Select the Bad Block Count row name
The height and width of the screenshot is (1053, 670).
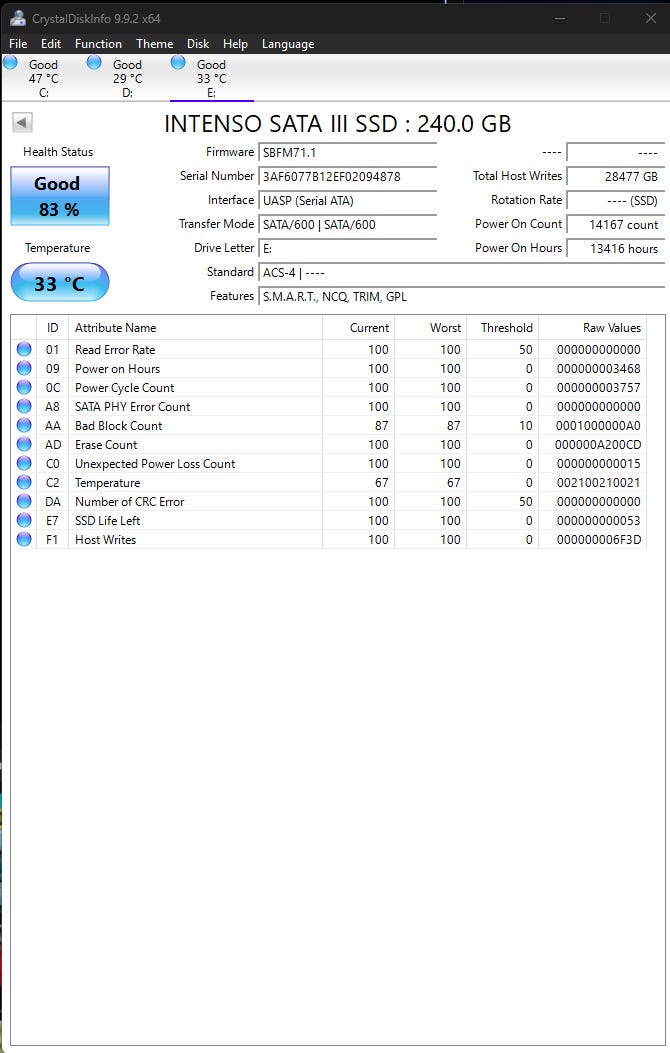click(x=118, y=425)
